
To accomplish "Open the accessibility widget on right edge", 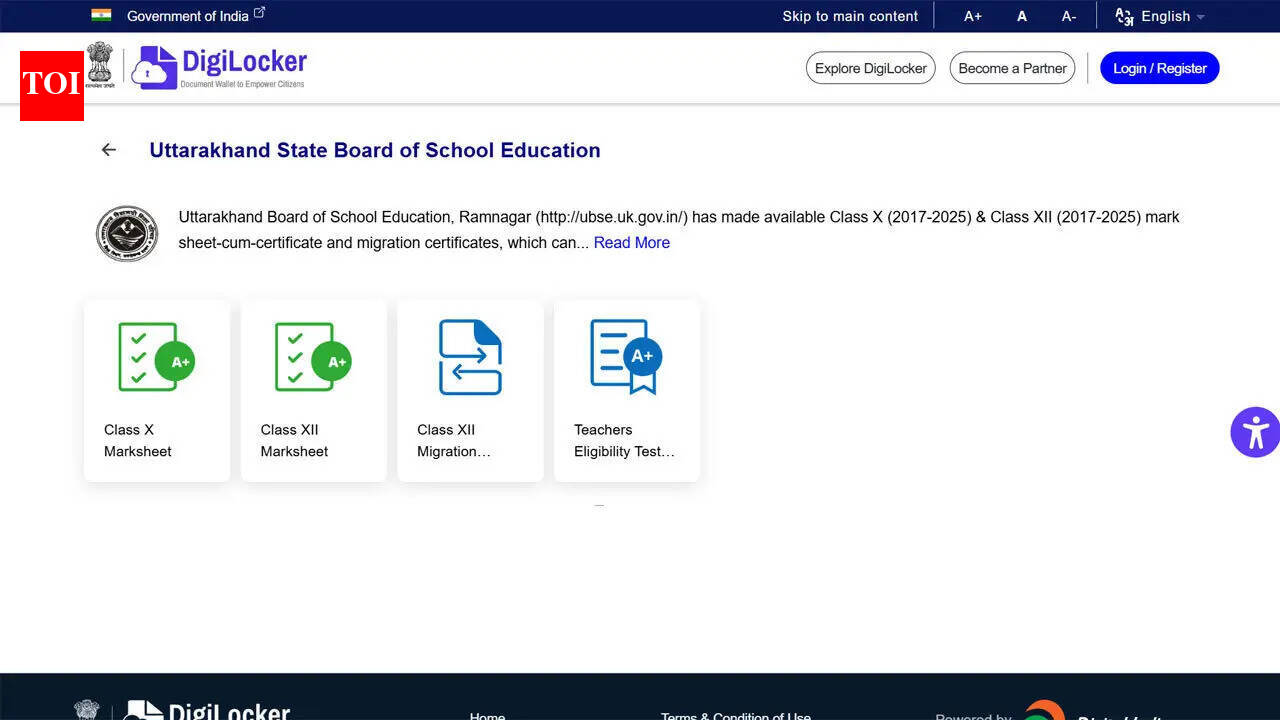I will pyautogui.click(x=1258, y=432).
